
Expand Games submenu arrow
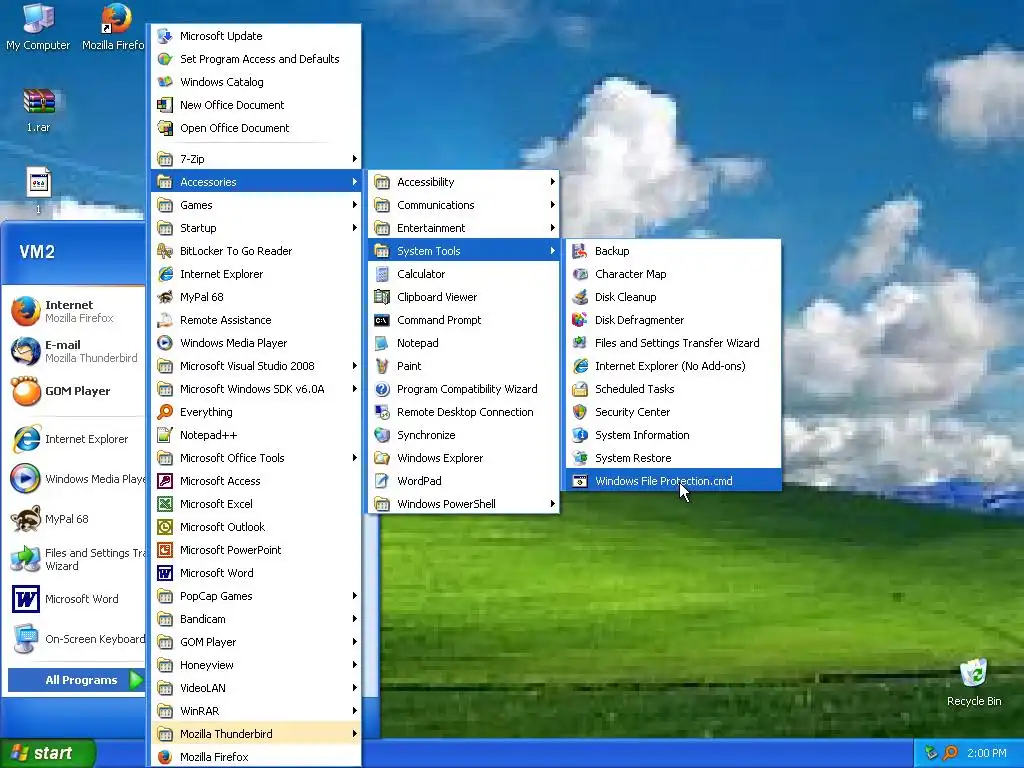pos(355,204)
